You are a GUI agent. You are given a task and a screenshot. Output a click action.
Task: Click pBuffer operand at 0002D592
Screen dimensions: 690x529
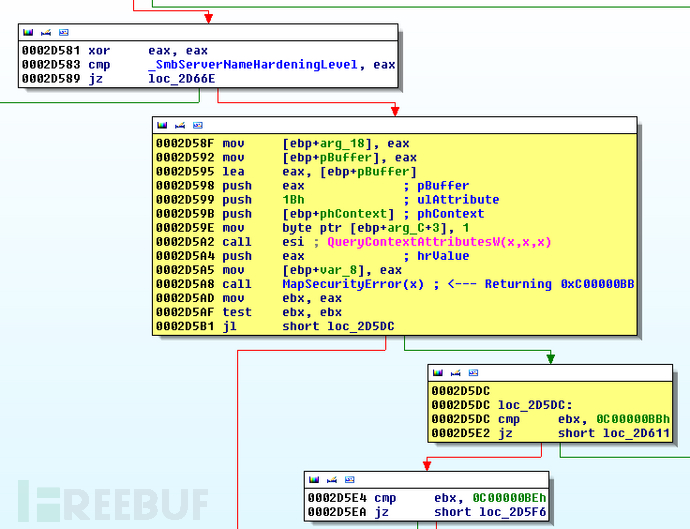point(346,158)
